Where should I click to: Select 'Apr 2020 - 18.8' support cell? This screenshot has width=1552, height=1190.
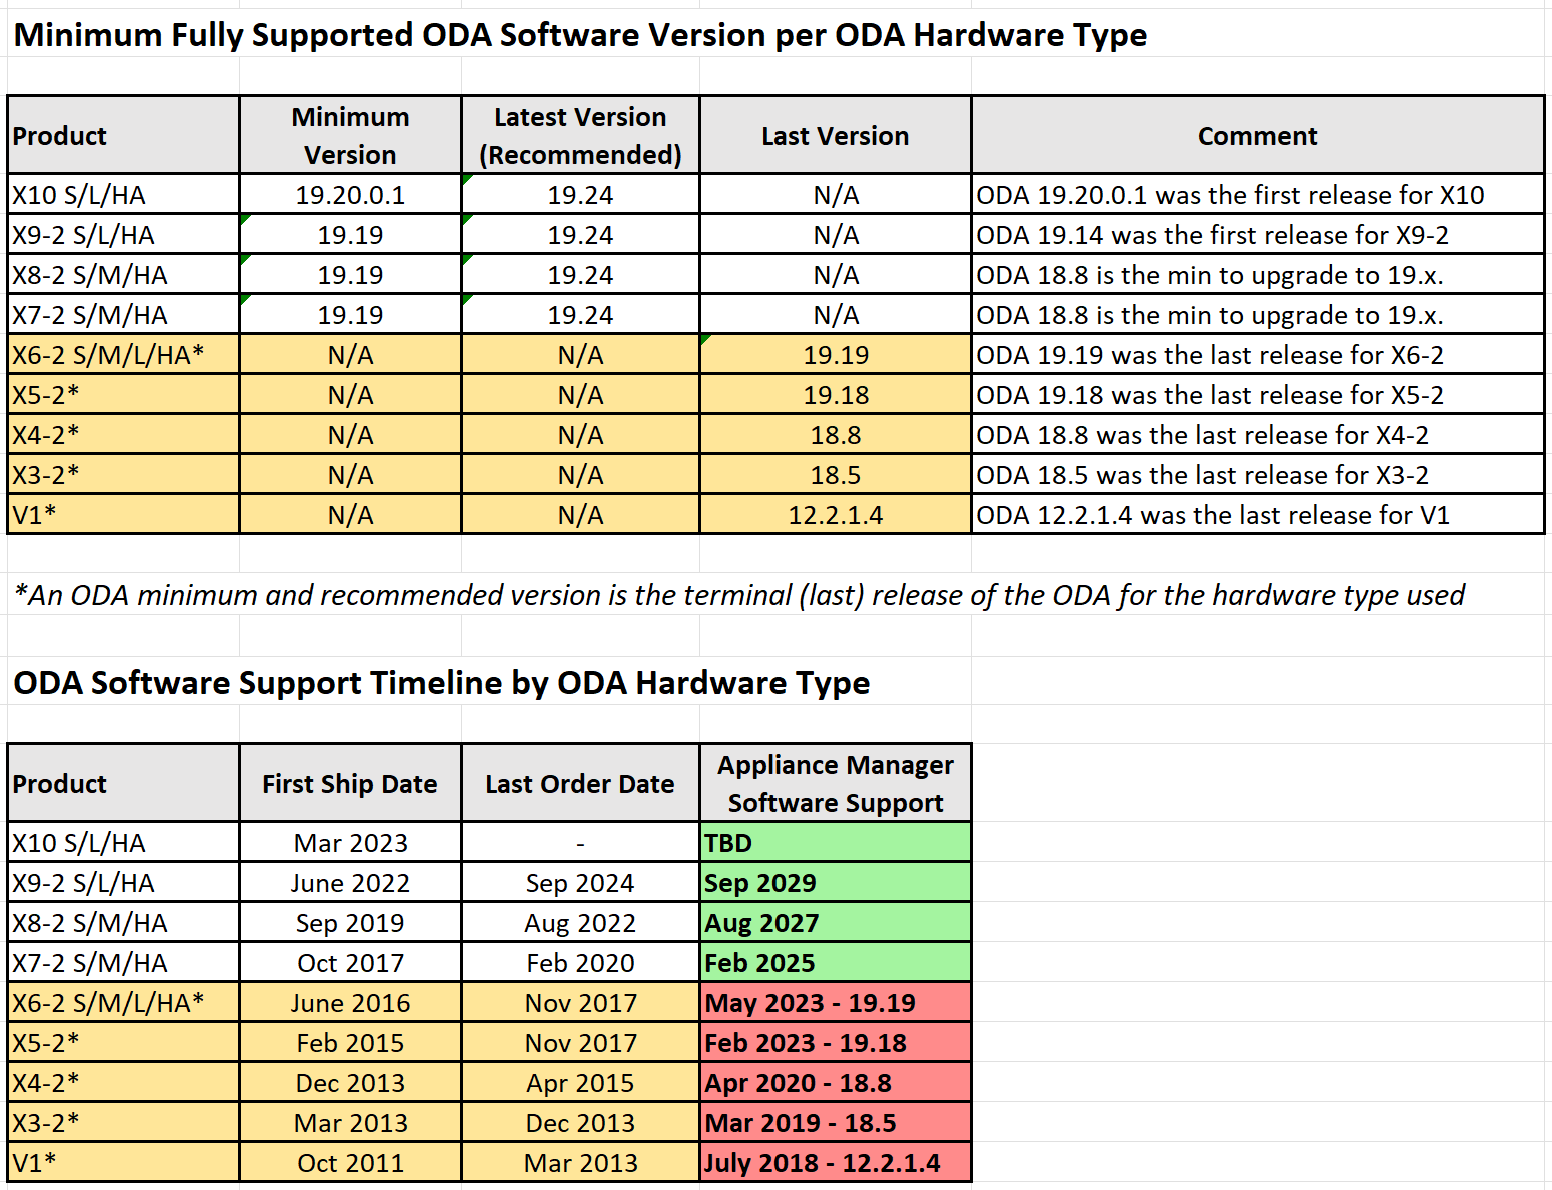[835, 1082]
